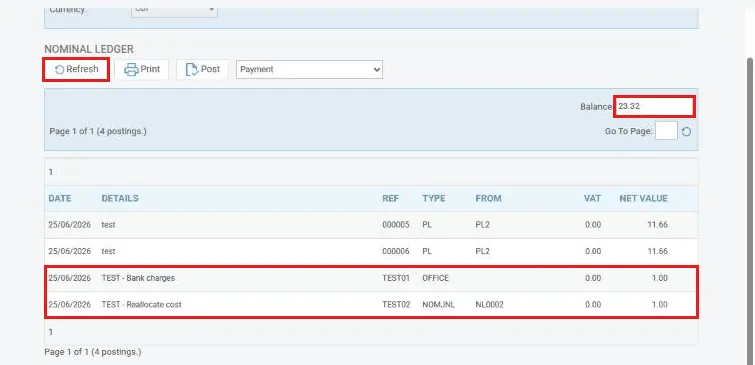Sort by DETAILS column header
The image size is (755, 365).
point(120,198)
